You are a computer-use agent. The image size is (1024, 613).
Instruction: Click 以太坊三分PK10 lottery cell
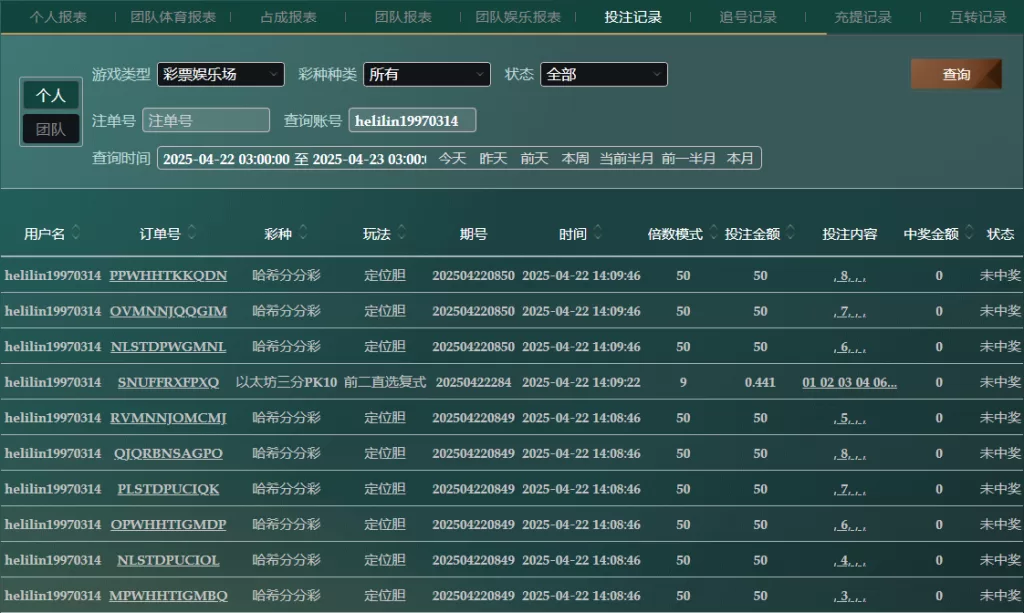pyautogui.click(x=286, y=383)
